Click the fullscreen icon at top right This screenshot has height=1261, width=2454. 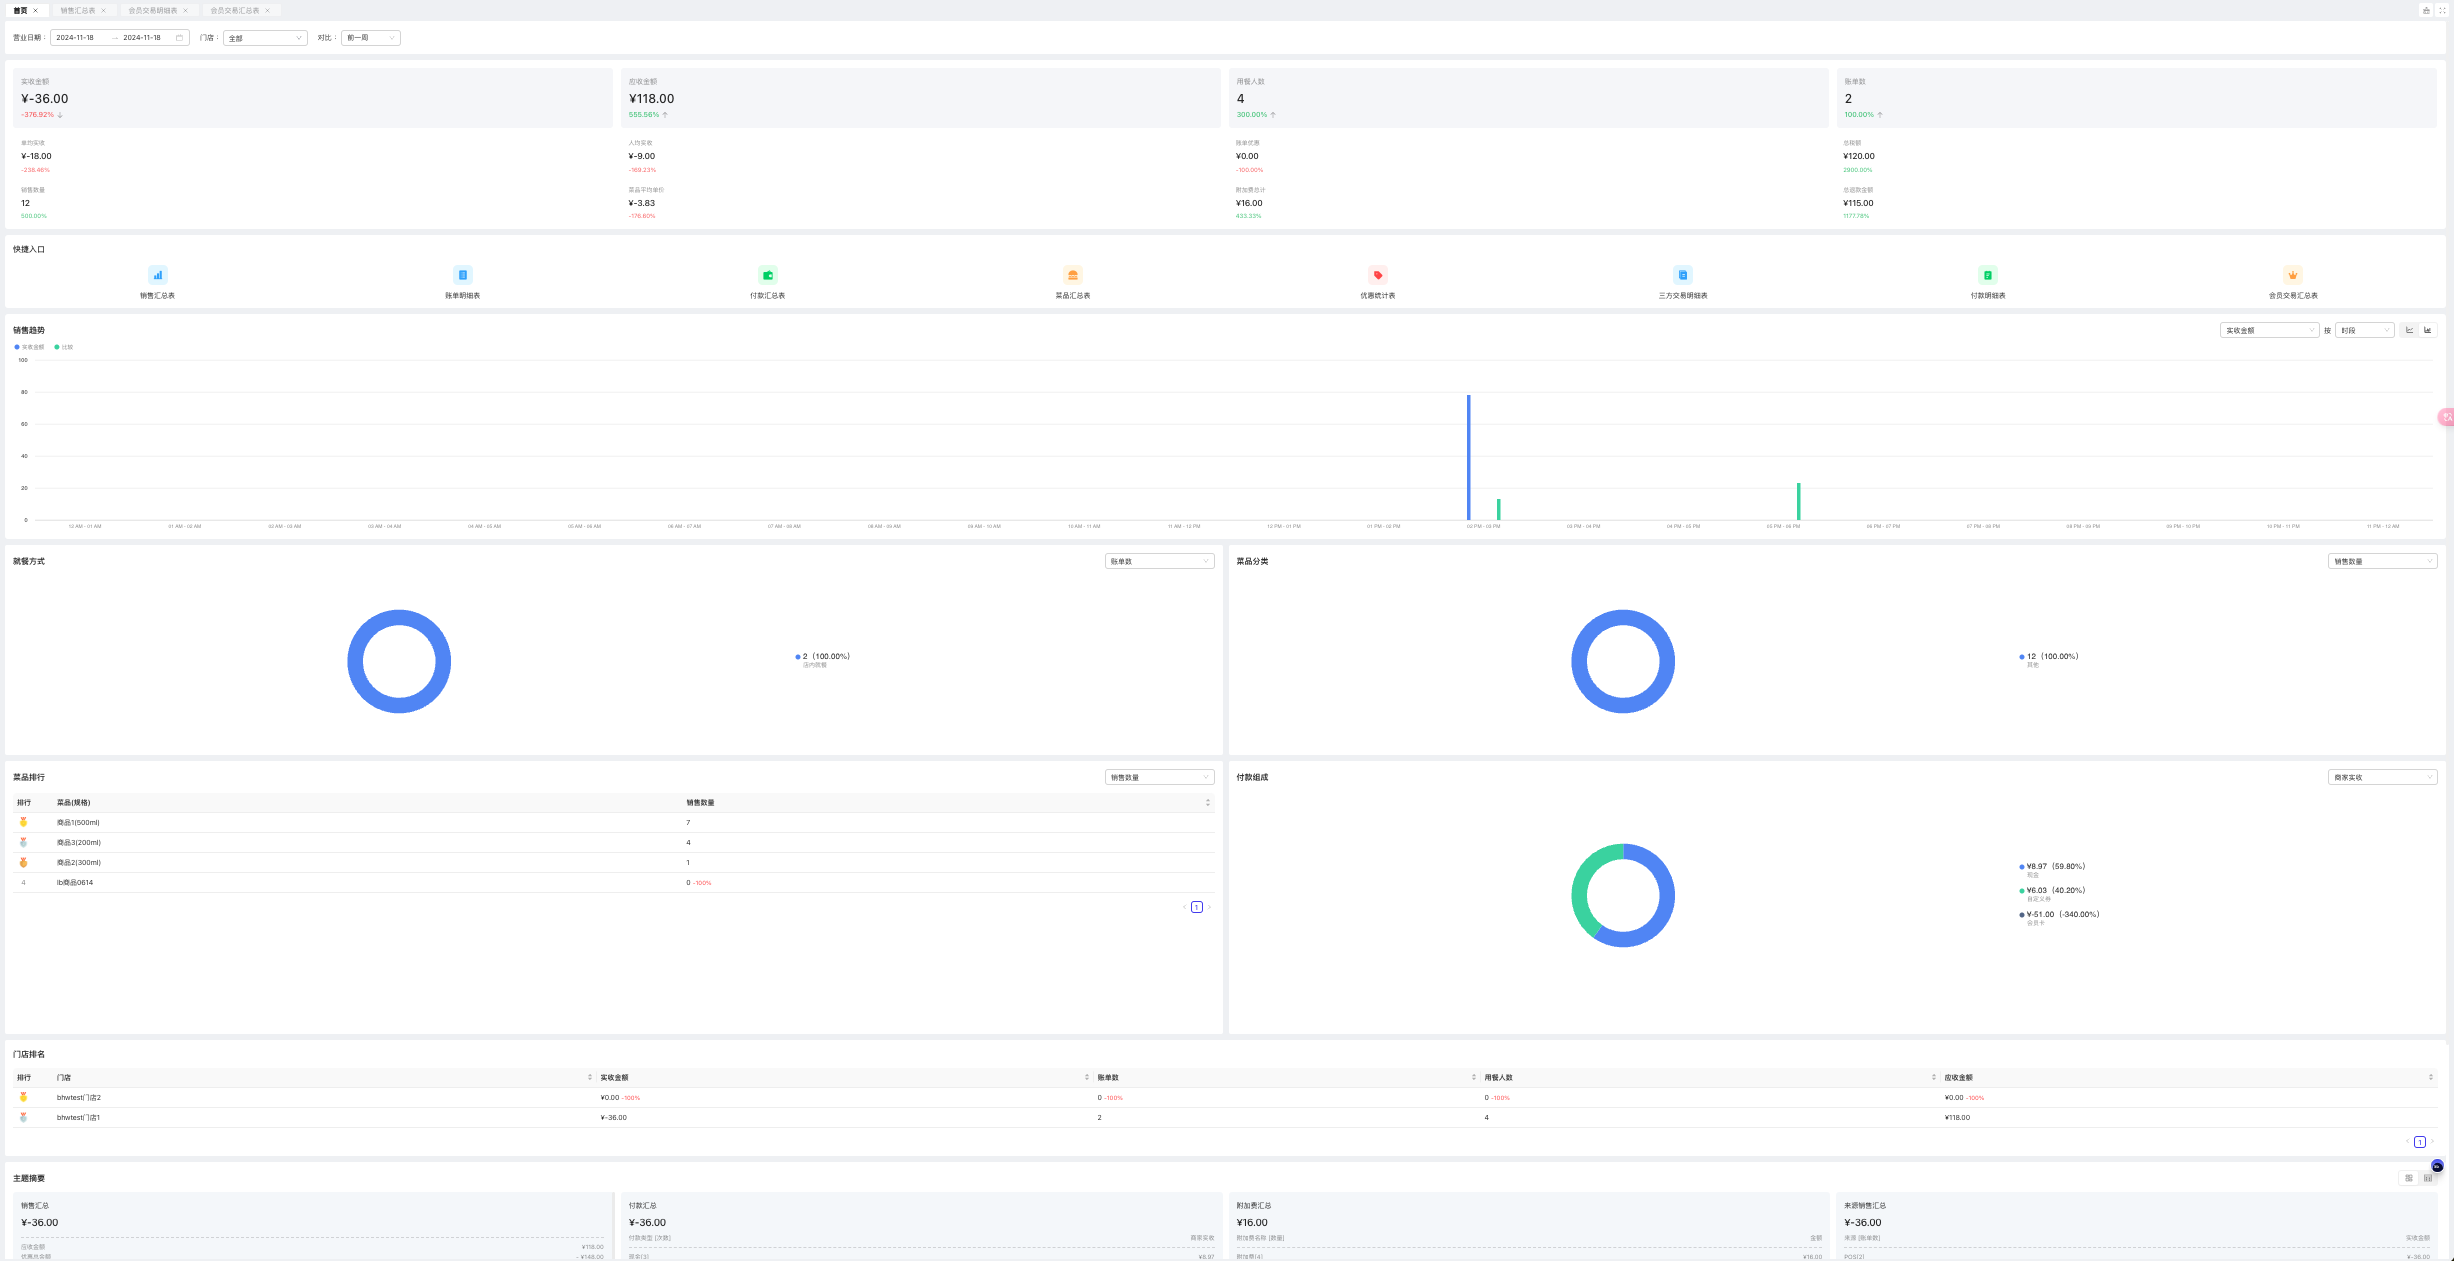tap(2442, 10)
